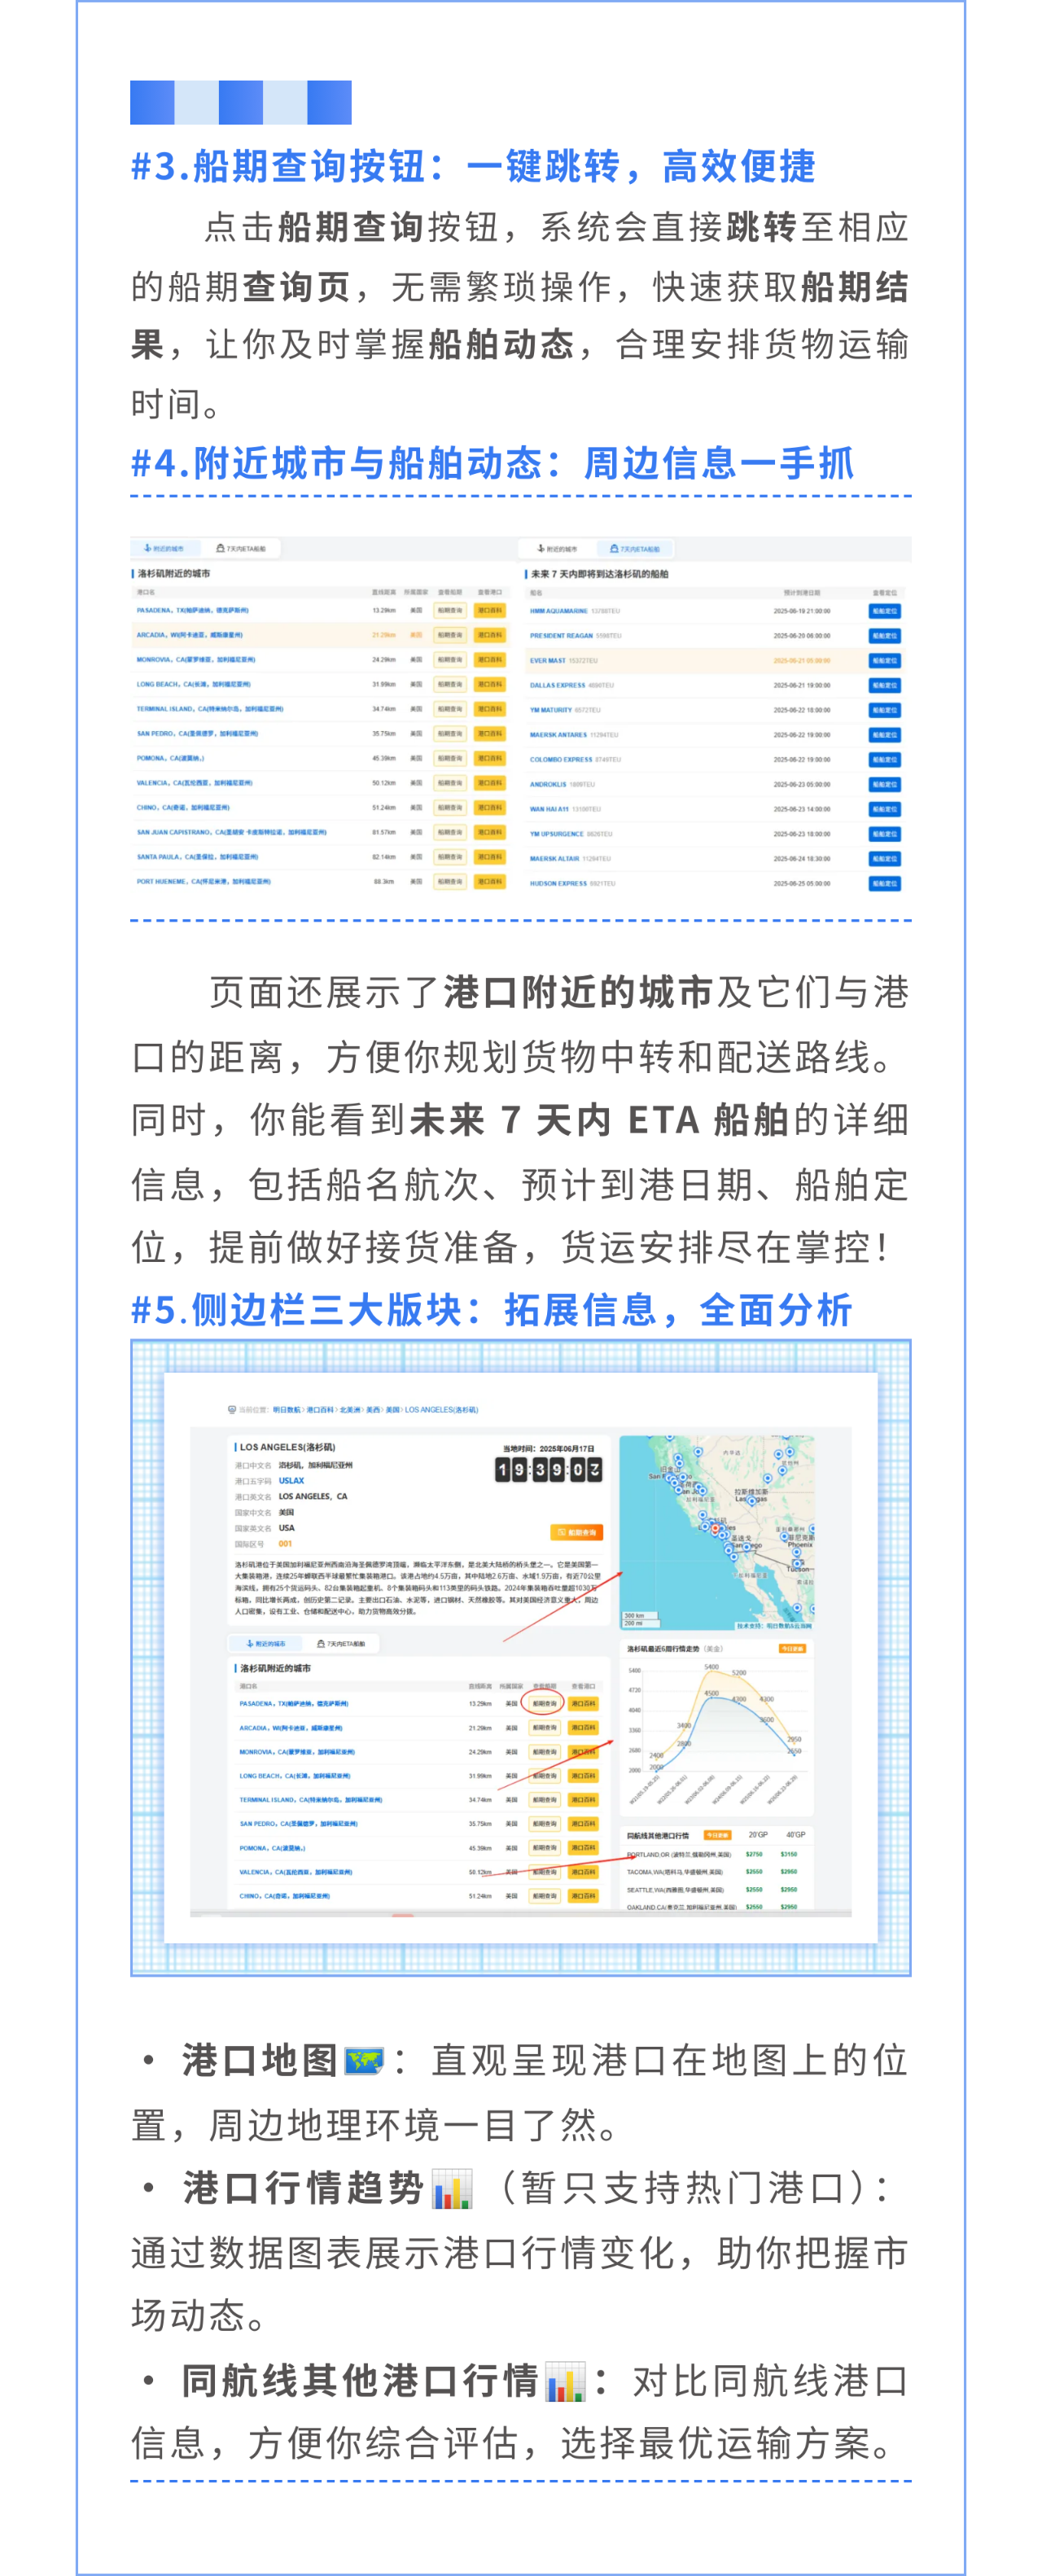Click the world map emoji after 港口地图
Viewport: 1042px width, 2576px height.
point(364,2061)
